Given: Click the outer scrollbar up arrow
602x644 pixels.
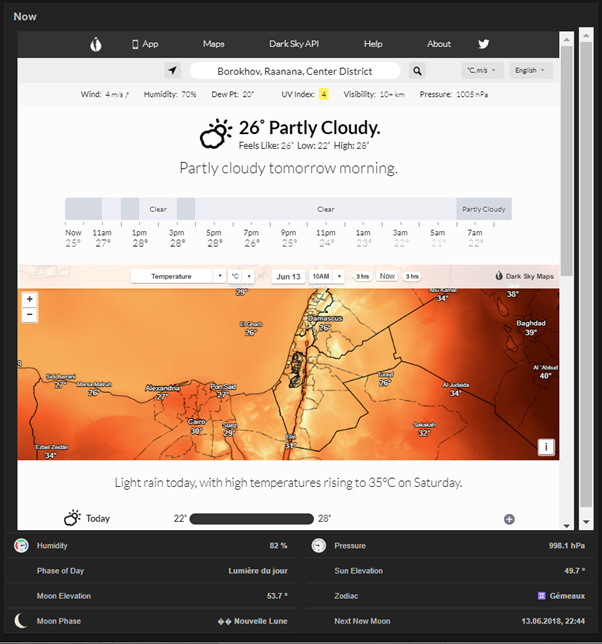Looking at the screenshot, I should [x=586, y=36].
